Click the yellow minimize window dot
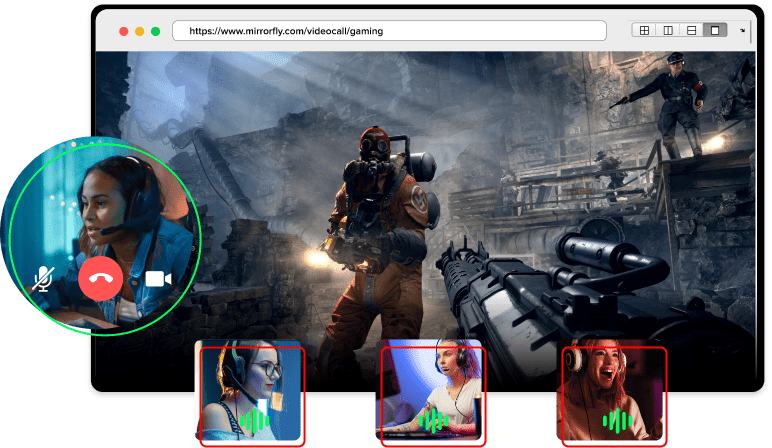The width and height of the screenshot is (772, 448). (139, 32)
